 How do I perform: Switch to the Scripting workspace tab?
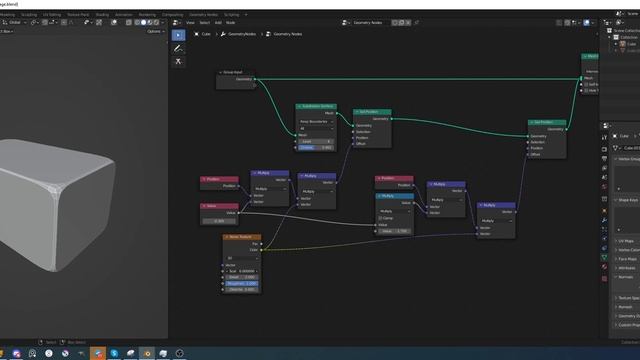click(231, 15)
